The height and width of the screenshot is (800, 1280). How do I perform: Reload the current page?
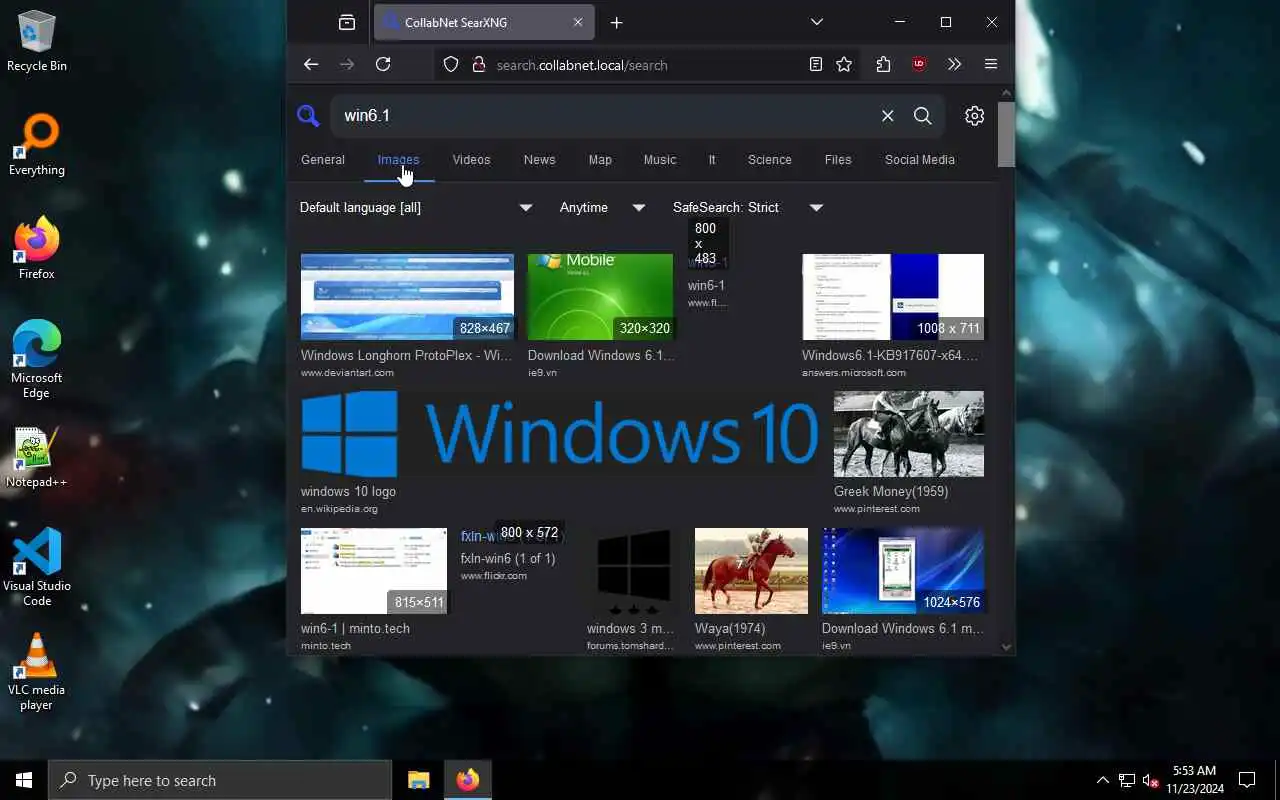pyautogui.click(x=383, y=64)
